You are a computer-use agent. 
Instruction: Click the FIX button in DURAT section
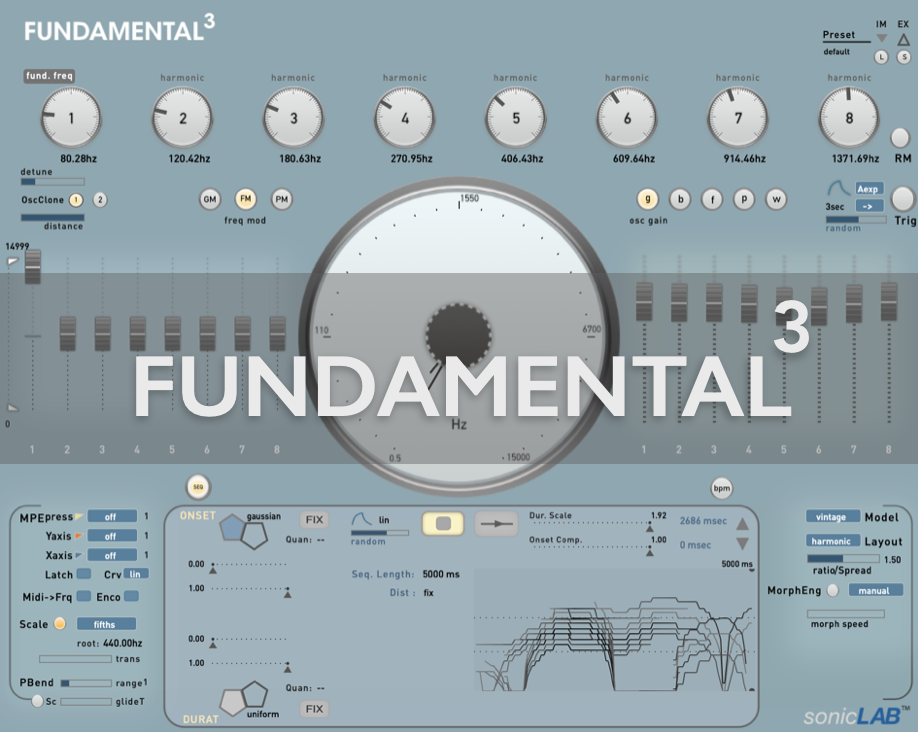[x=314, y=709]
